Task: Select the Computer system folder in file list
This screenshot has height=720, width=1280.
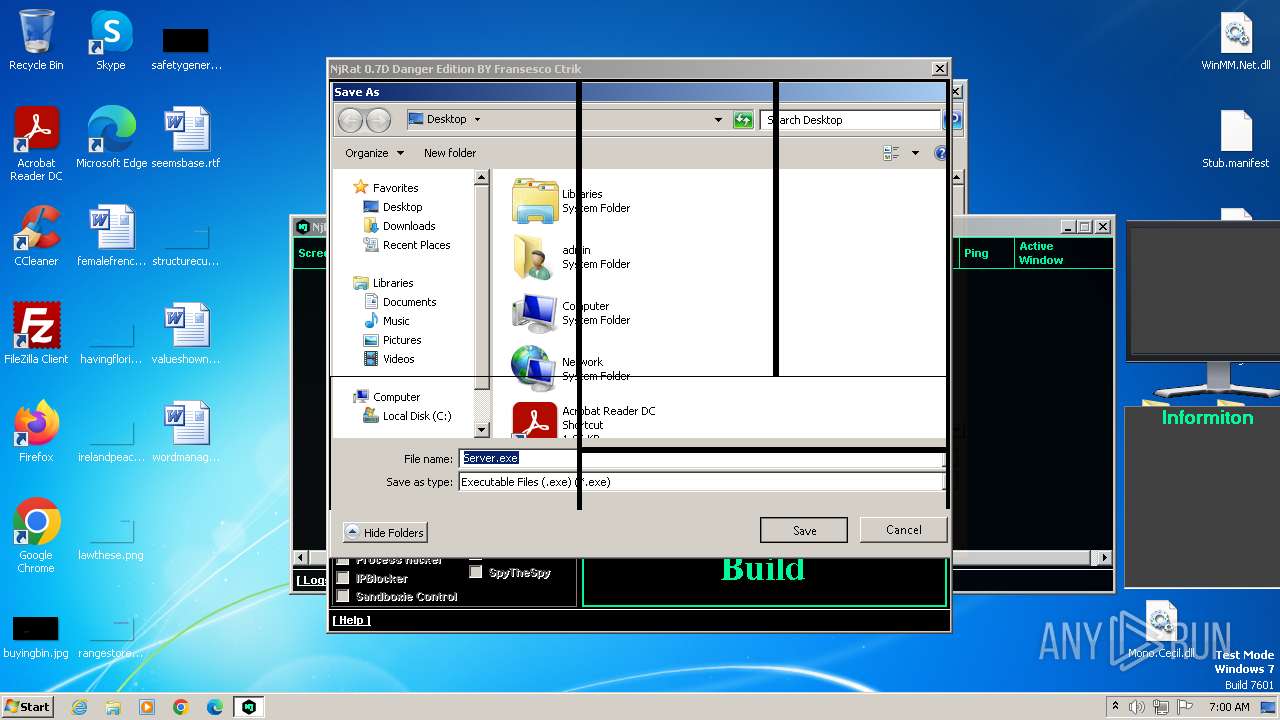Action: coord(571,313)
